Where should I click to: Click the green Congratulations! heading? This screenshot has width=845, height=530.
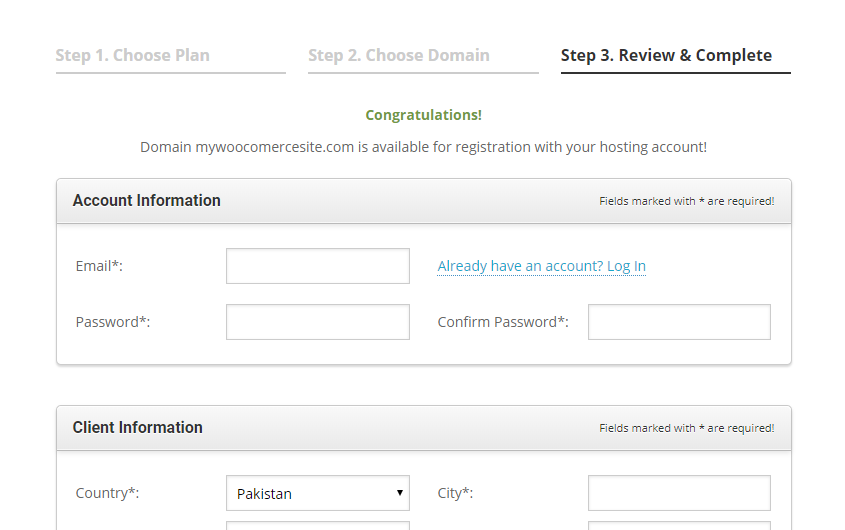pos(424,115)
